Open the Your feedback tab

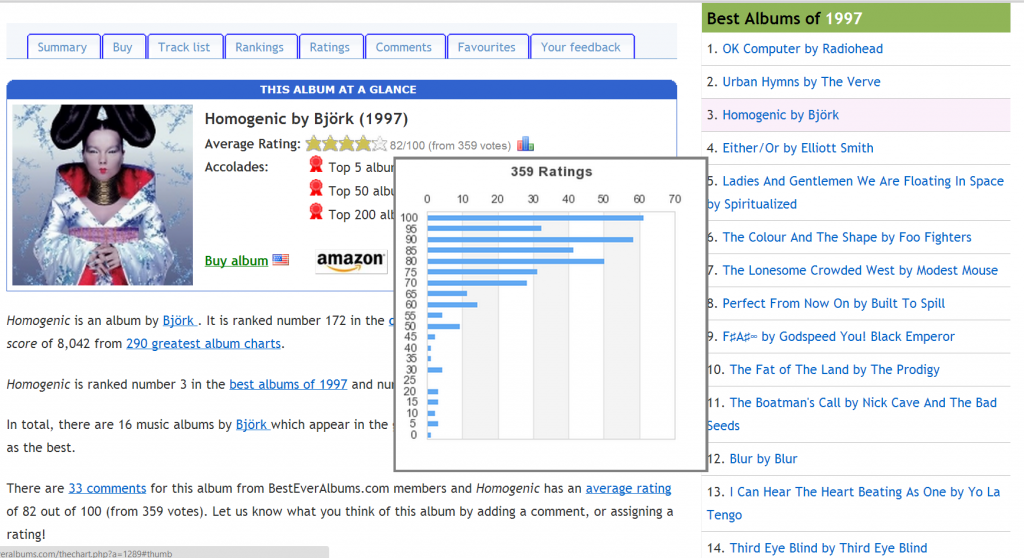[580, 47]
